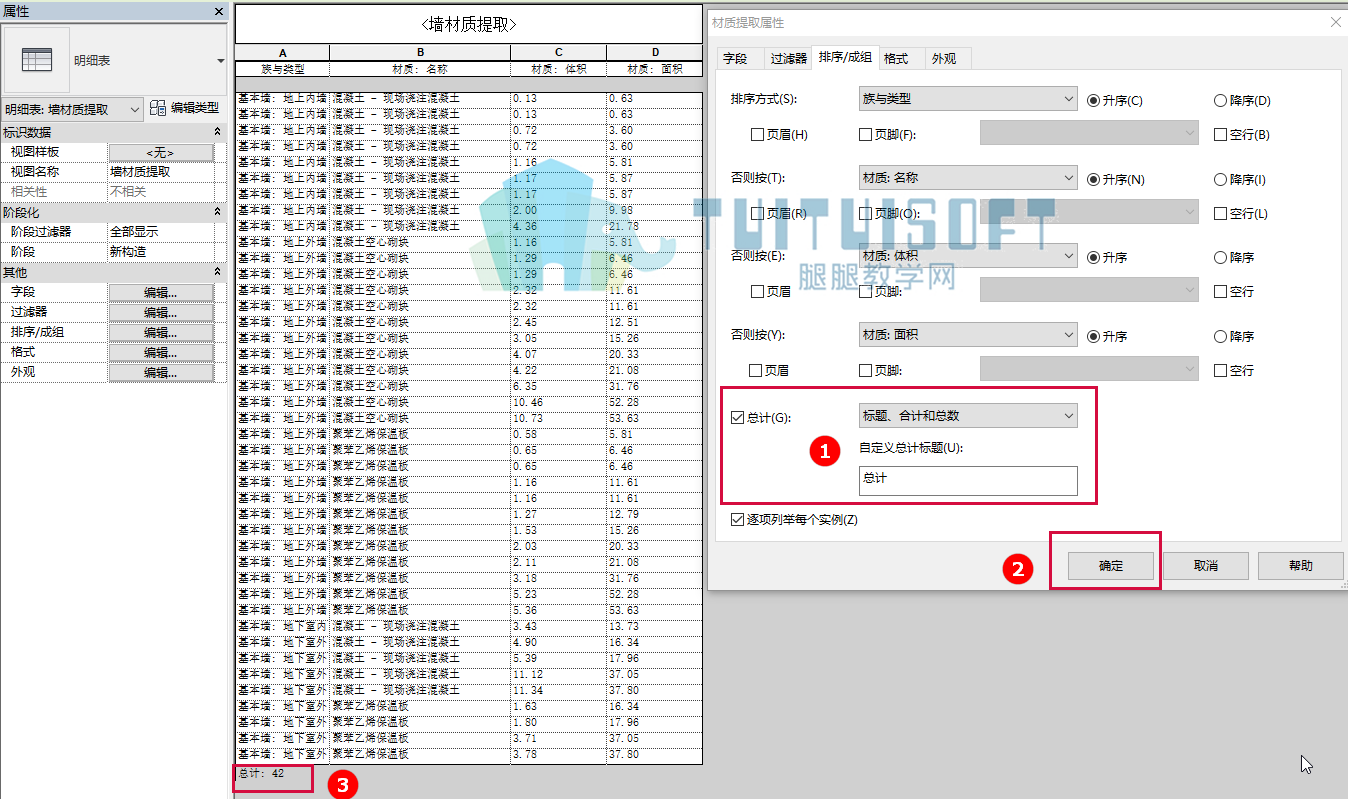The height and width of the screenshot is (799, 1348).
Task: Enable 空行(B) checkbox
Action: 1220,135
